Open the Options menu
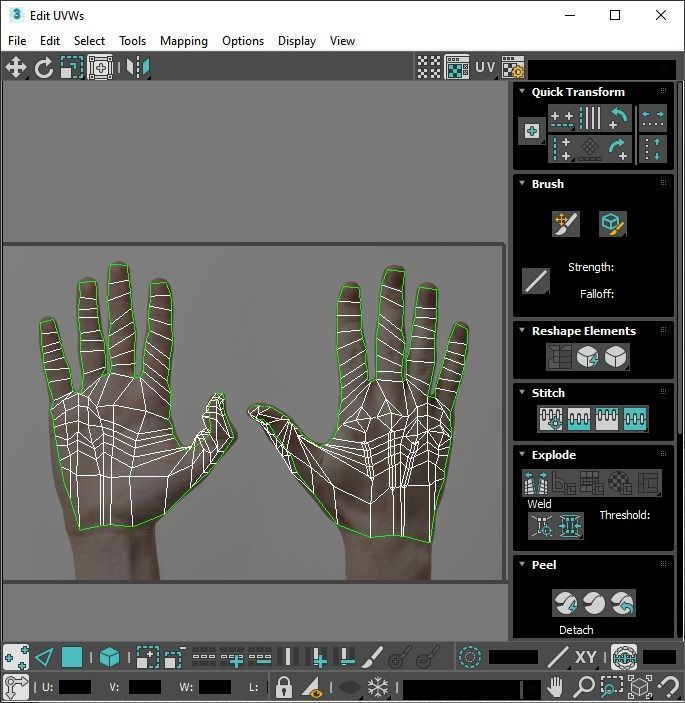 (243, 41)
